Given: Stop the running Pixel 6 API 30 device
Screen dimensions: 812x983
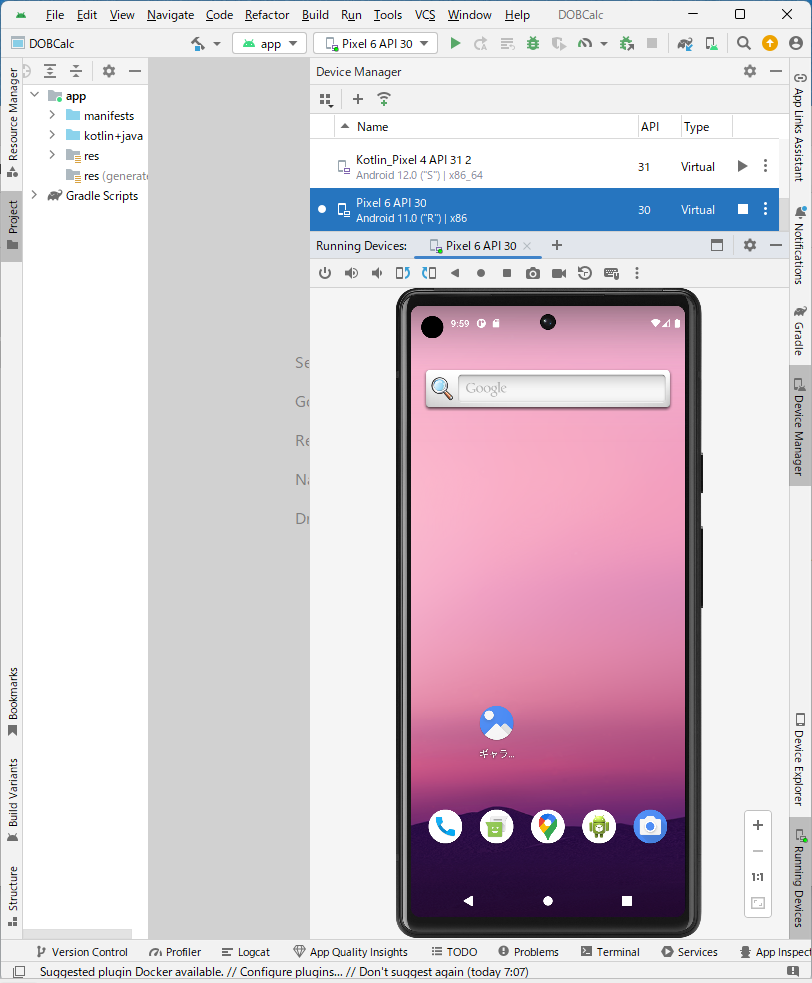Looking at the screenshot, I should tap(742, 209).
